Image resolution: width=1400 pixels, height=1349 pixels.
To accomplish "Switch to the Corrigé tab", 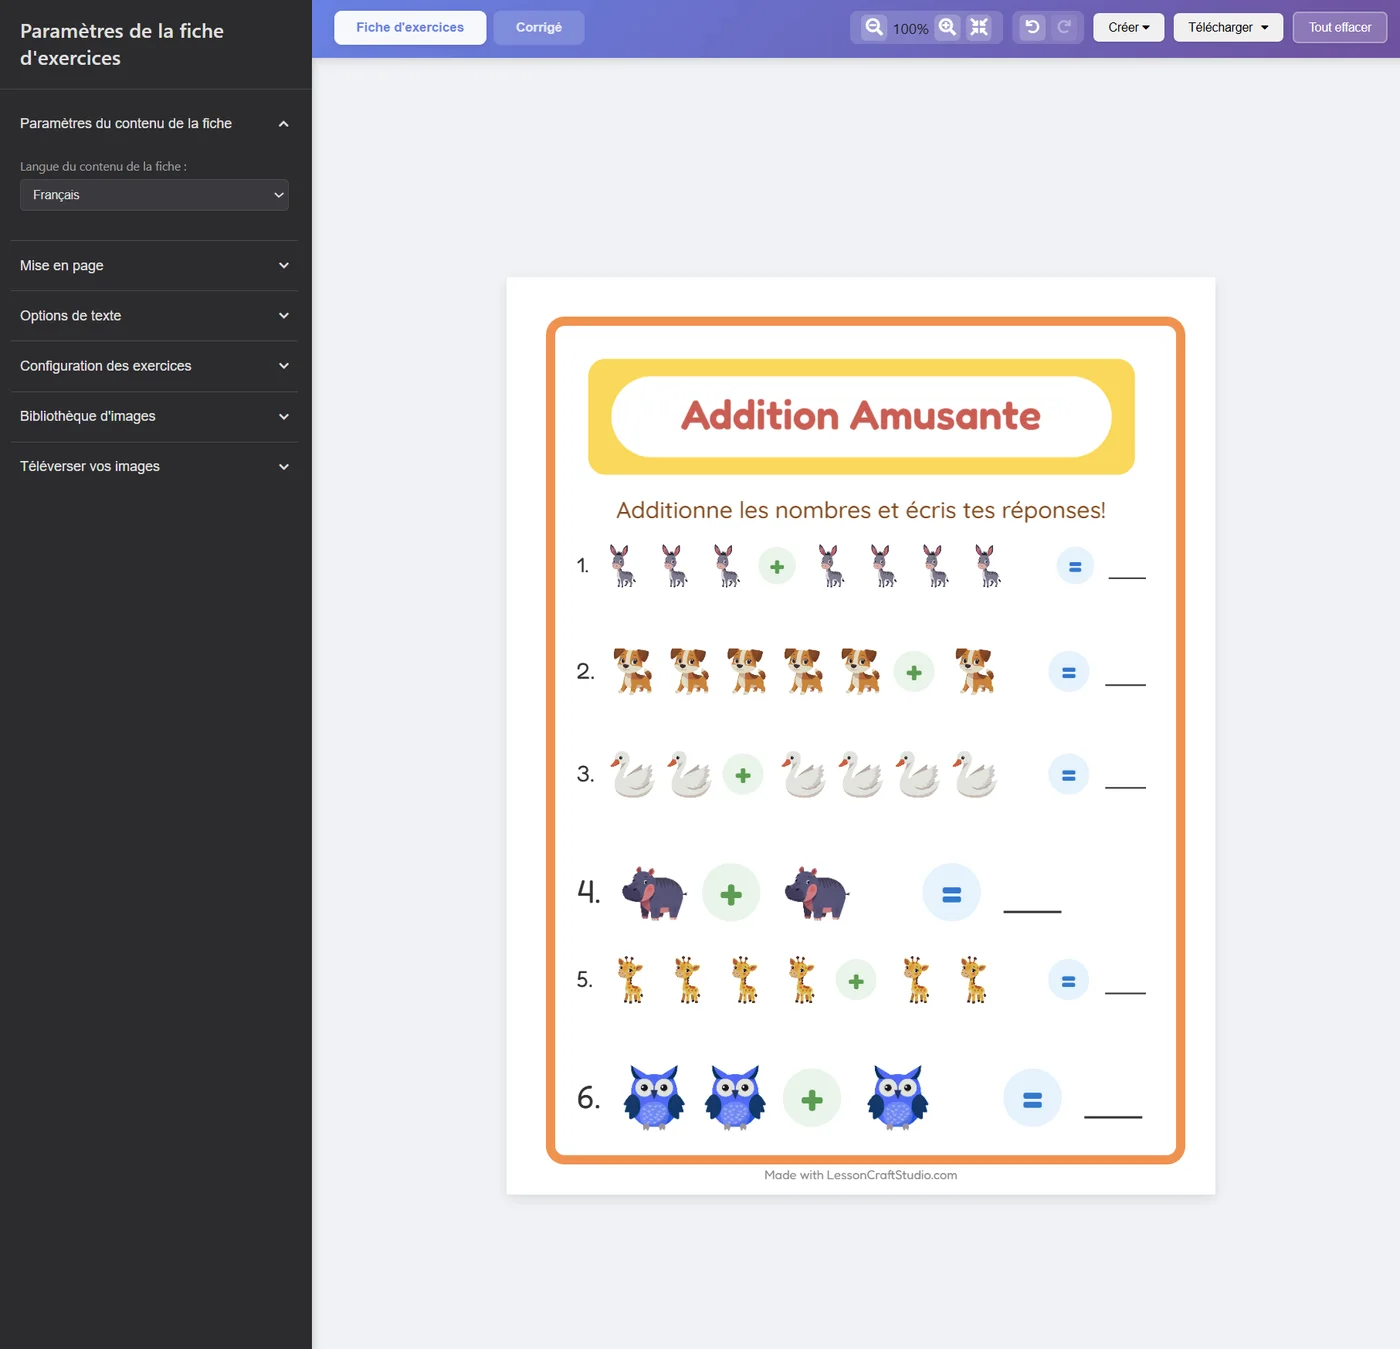I will click(x=539, y=27).
